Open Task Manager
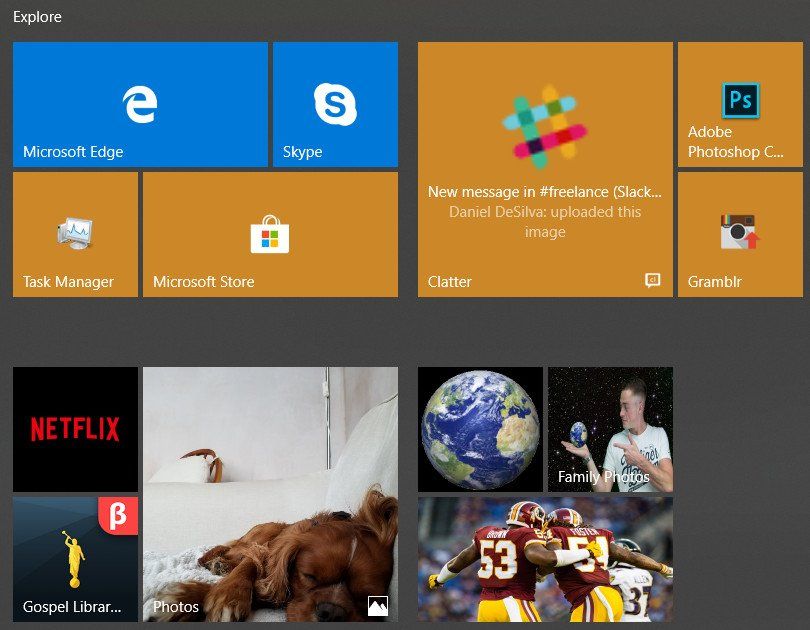Screen dimensions: 810x630 (74, 233)
